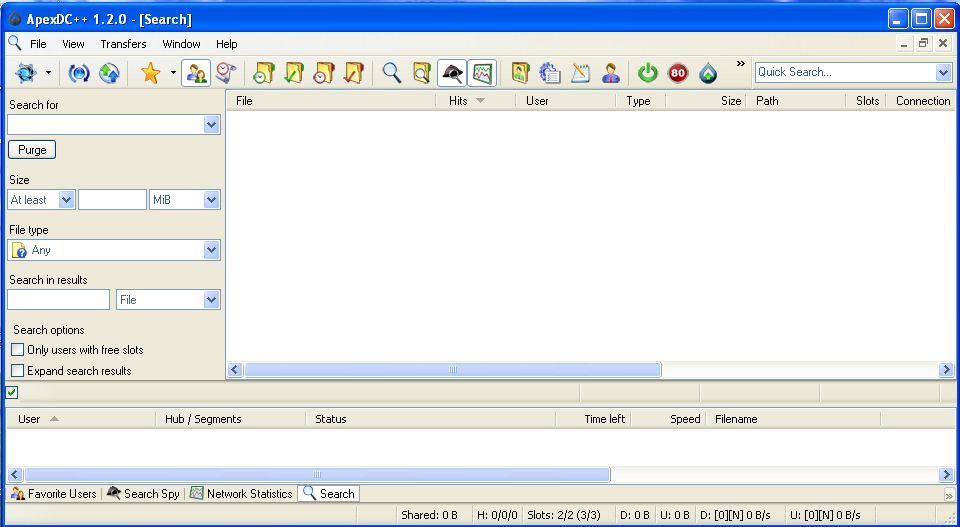The width and height of the screenshot is (960, 527).
Task: Open Upload Queue folder with red clock
Action: point(324,73)
